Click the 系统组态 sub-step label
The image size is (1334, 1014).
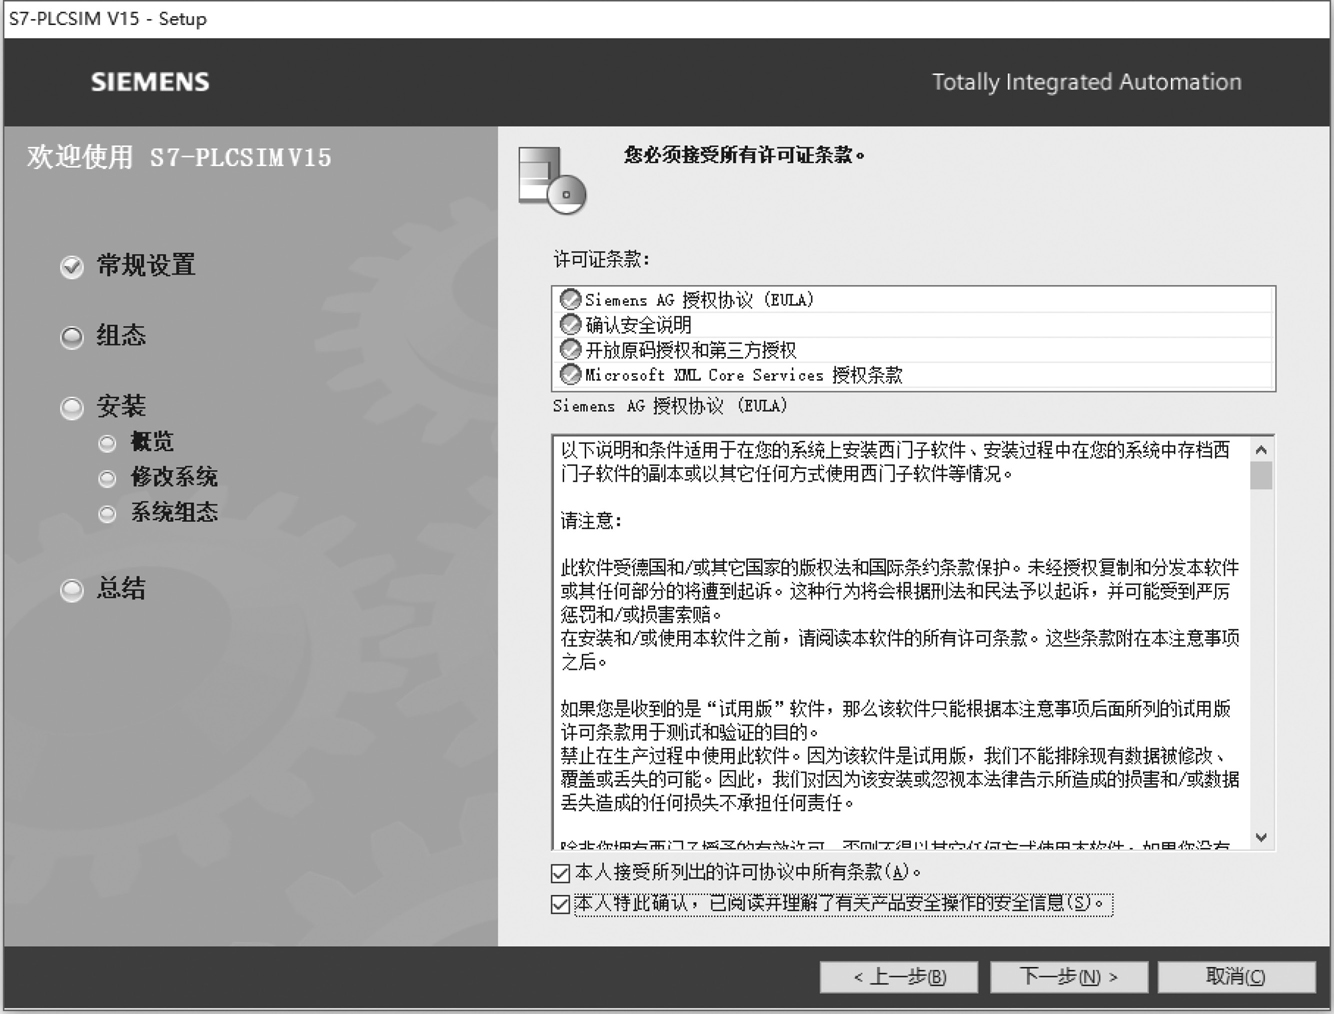click(x=174, y=512)
